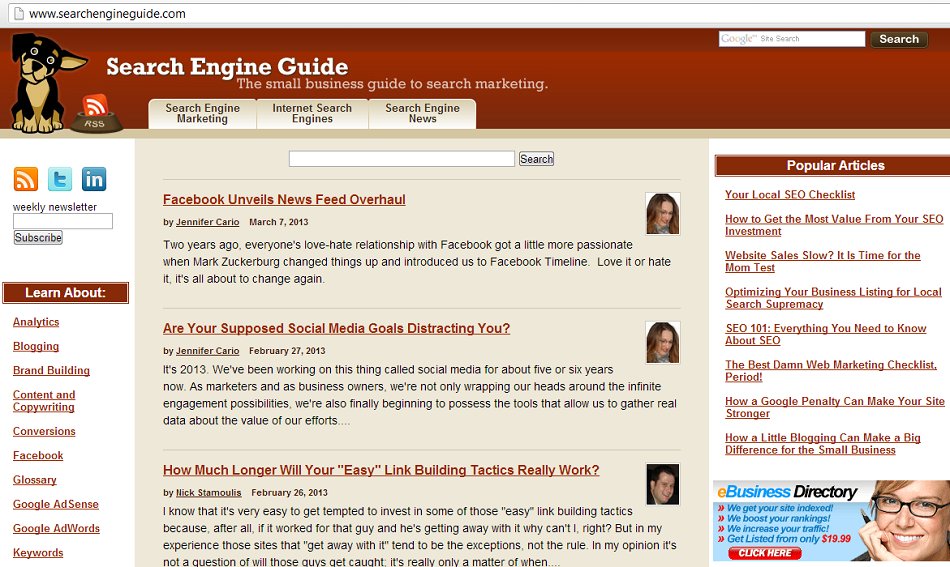Open the orange RSS feed icon in sidebar

click(x=25, y=179)
